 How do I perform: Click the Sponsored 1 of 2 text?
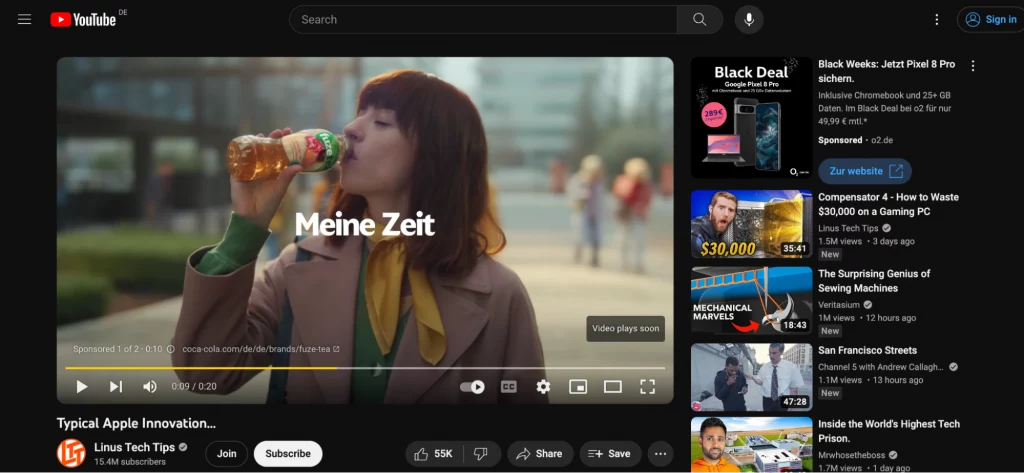tap(107, 349)
